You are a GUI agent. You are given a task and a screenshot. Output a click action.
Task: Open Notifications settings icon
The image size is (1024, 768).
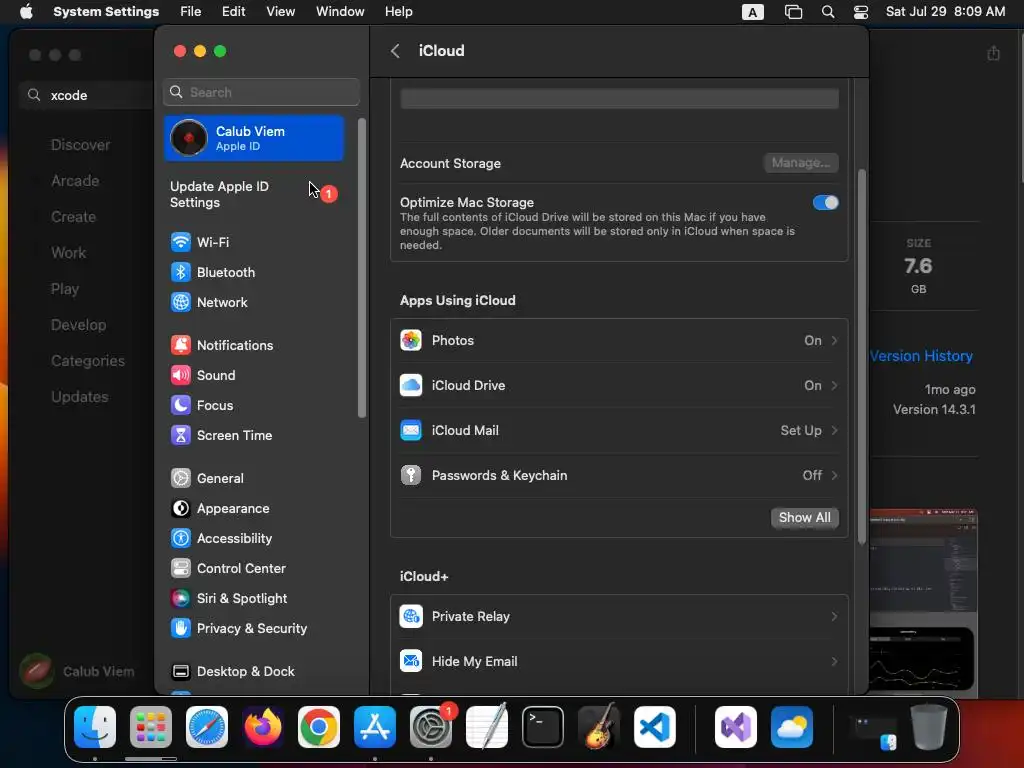(181, 345)
